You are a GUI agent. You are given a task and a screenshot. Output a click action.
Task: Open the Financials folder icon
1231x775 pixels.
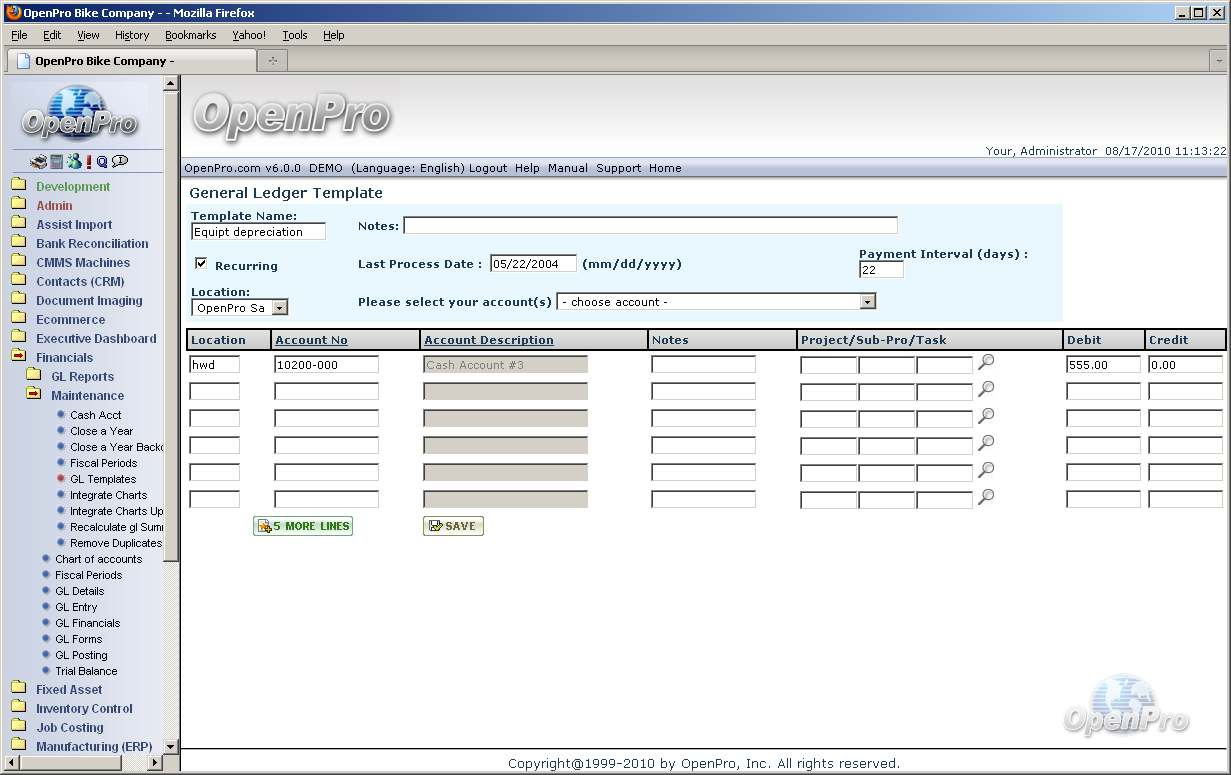pos(18,357)
